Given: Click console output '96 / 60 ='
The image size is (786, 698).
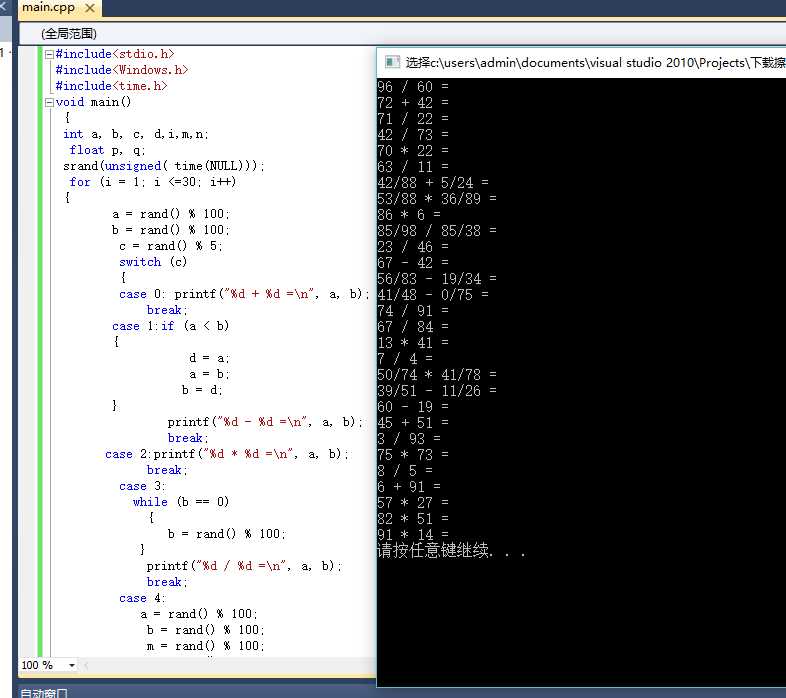Looking at the screenshot, I should 413,87.
